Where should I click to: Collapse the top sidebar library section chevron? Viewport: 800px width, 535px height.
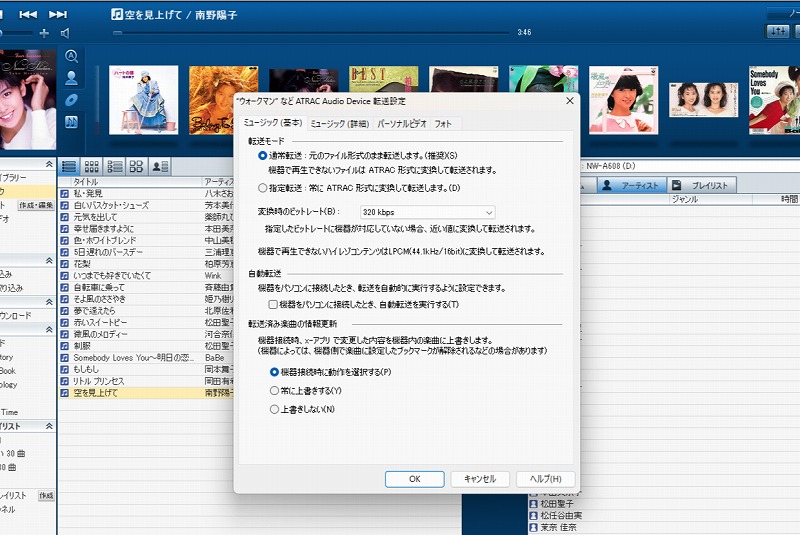[49, 164]
